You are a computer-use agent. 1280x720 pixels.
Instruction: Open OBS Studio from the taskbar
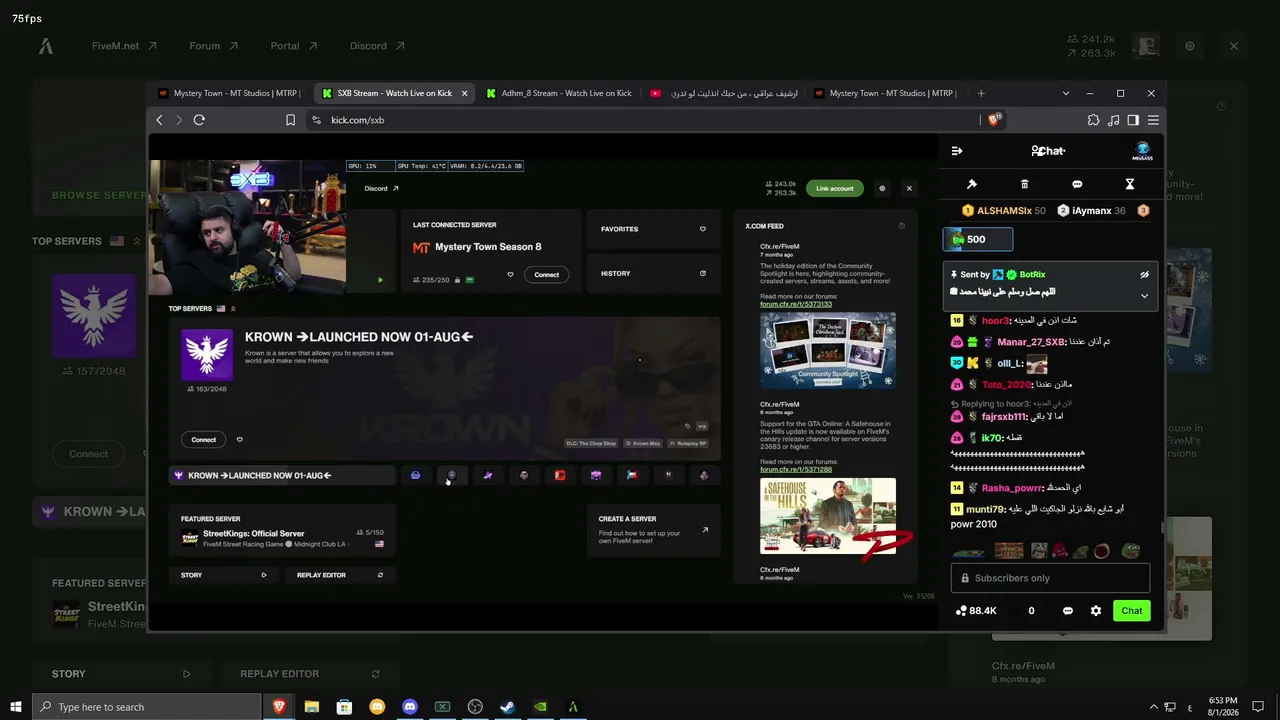[474, 707]
